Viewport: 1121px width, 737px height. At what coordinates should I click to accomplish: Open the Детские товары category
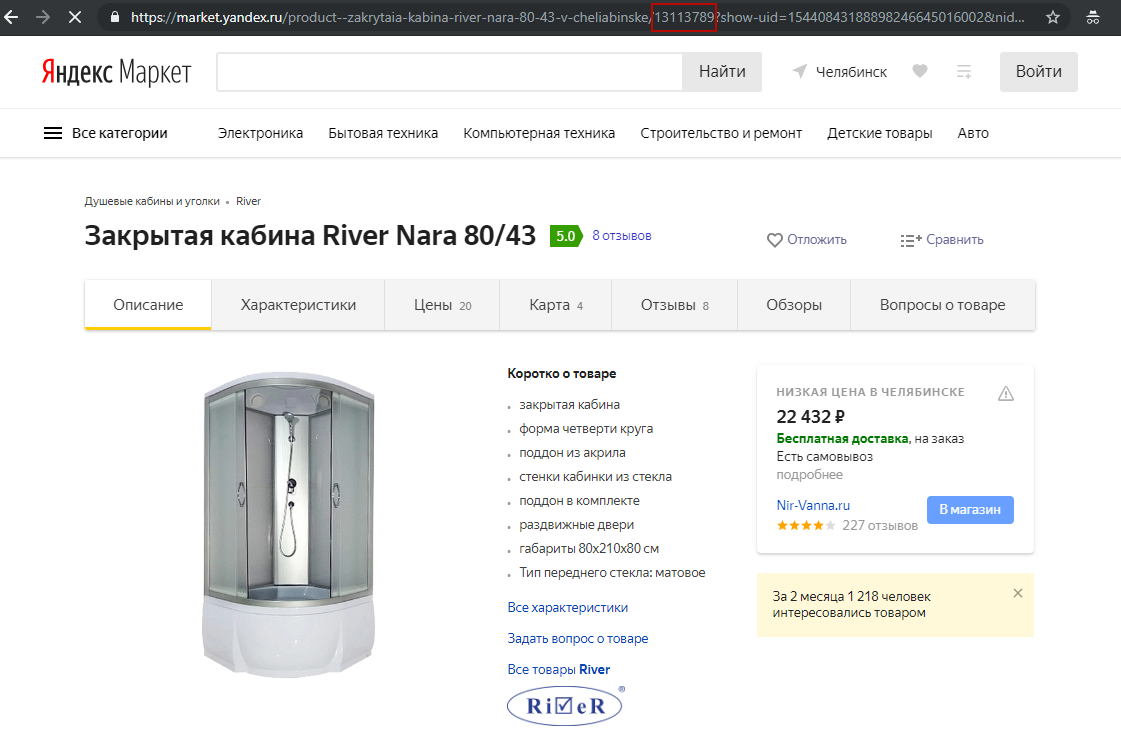click(x=880, y=133)
